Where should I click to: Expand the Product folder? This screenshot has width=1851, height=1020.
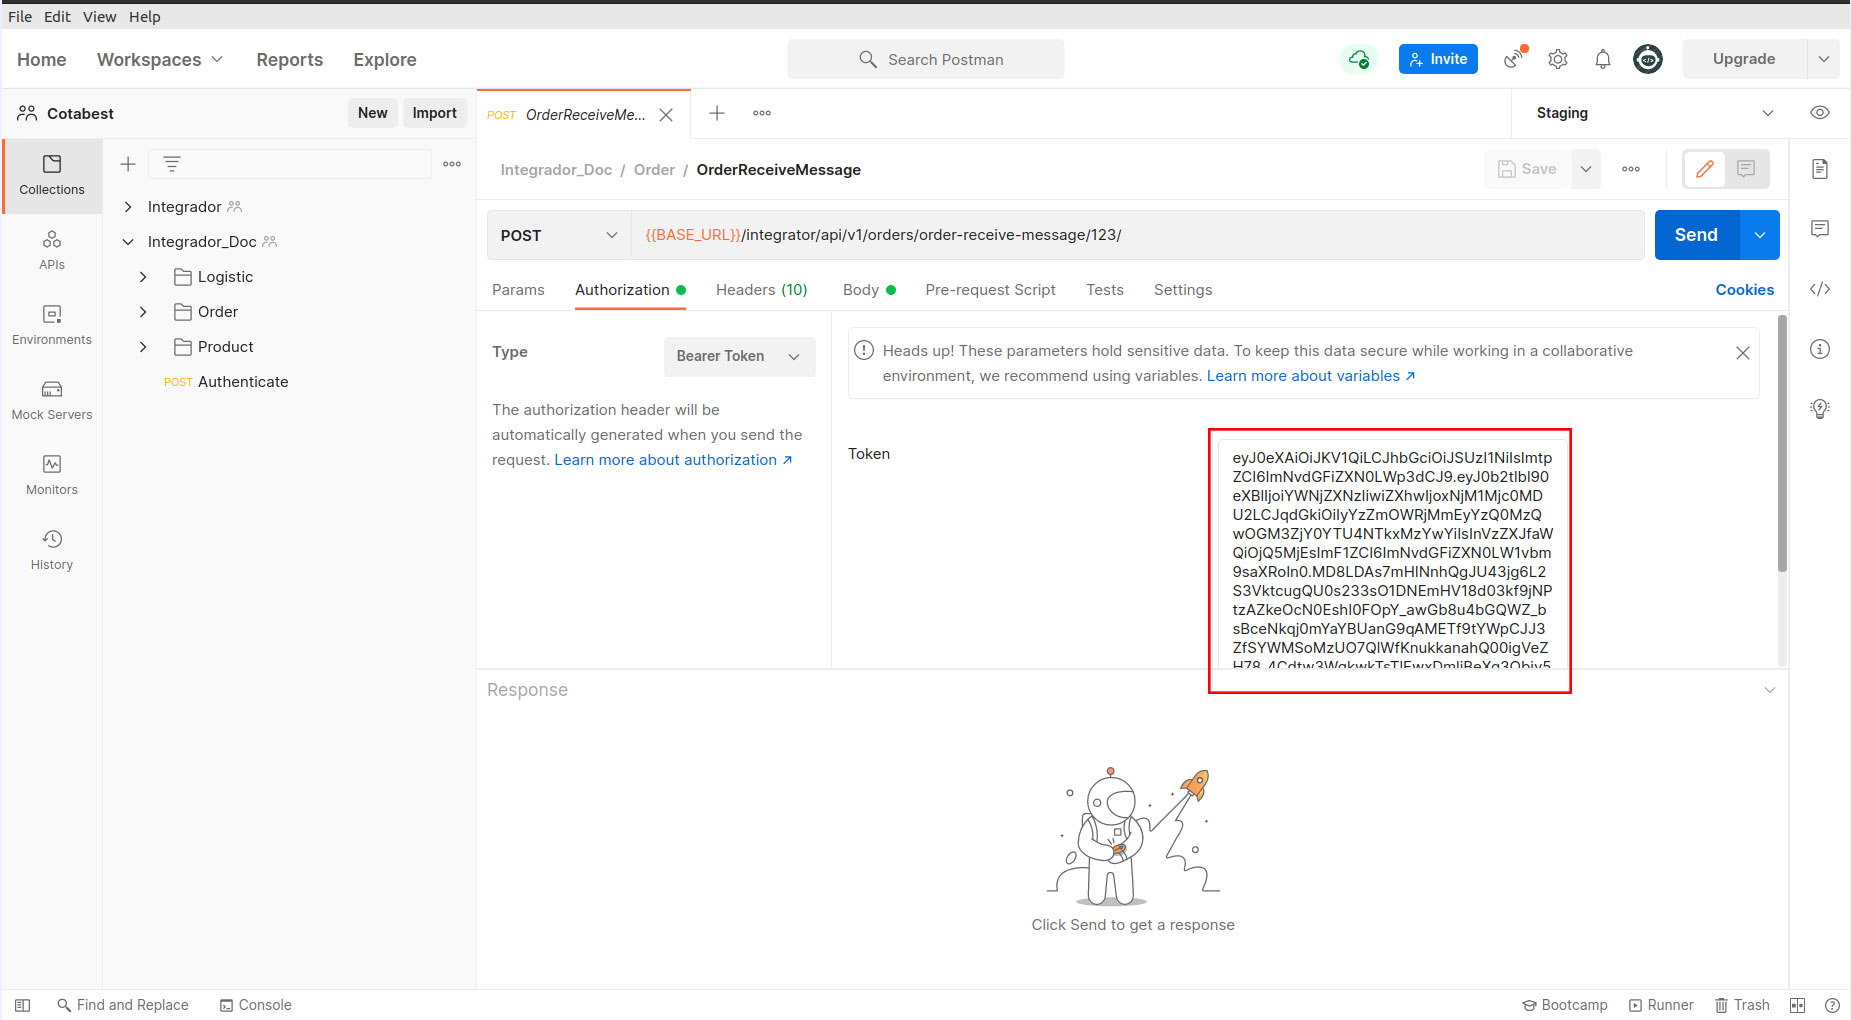[x=143, y=347]
